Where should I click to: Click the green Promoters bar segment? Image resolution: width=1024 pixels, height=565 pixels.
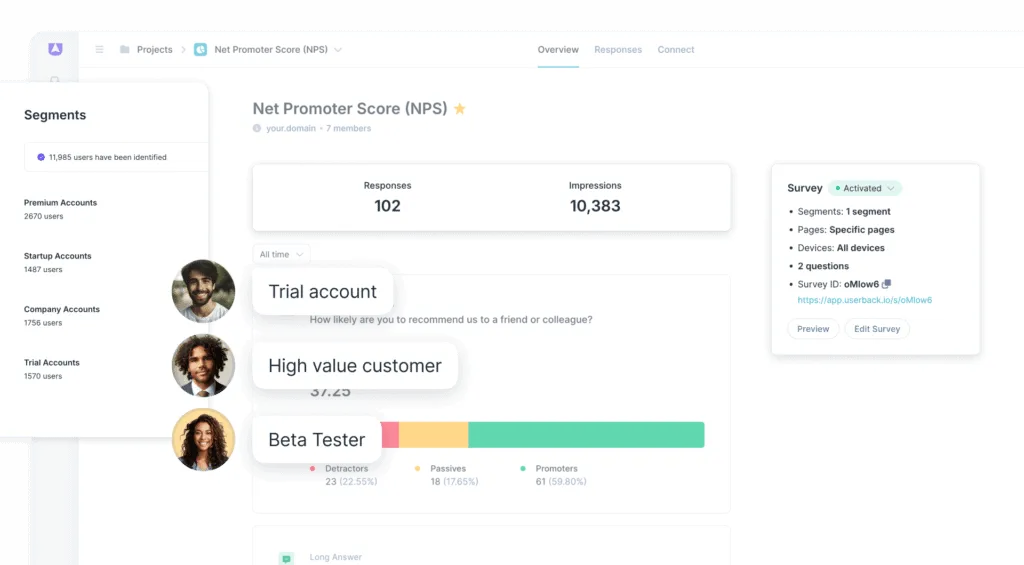(586, 435)
